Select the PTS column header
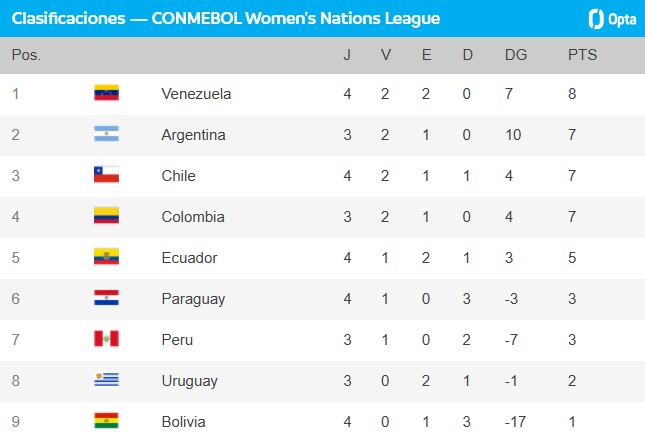The image size is (645, 438). [x=581, y=54]
